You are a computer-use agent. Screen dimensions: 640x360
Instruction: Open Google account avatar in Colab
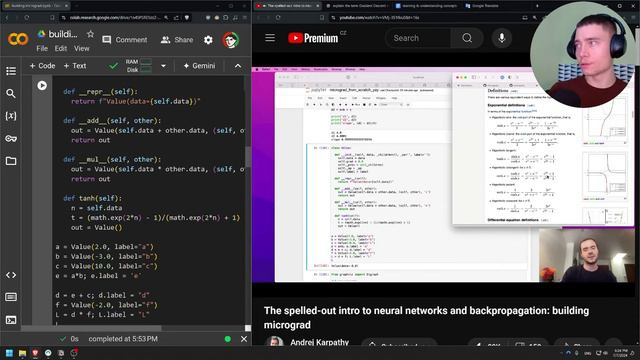[x=231, y=40]
